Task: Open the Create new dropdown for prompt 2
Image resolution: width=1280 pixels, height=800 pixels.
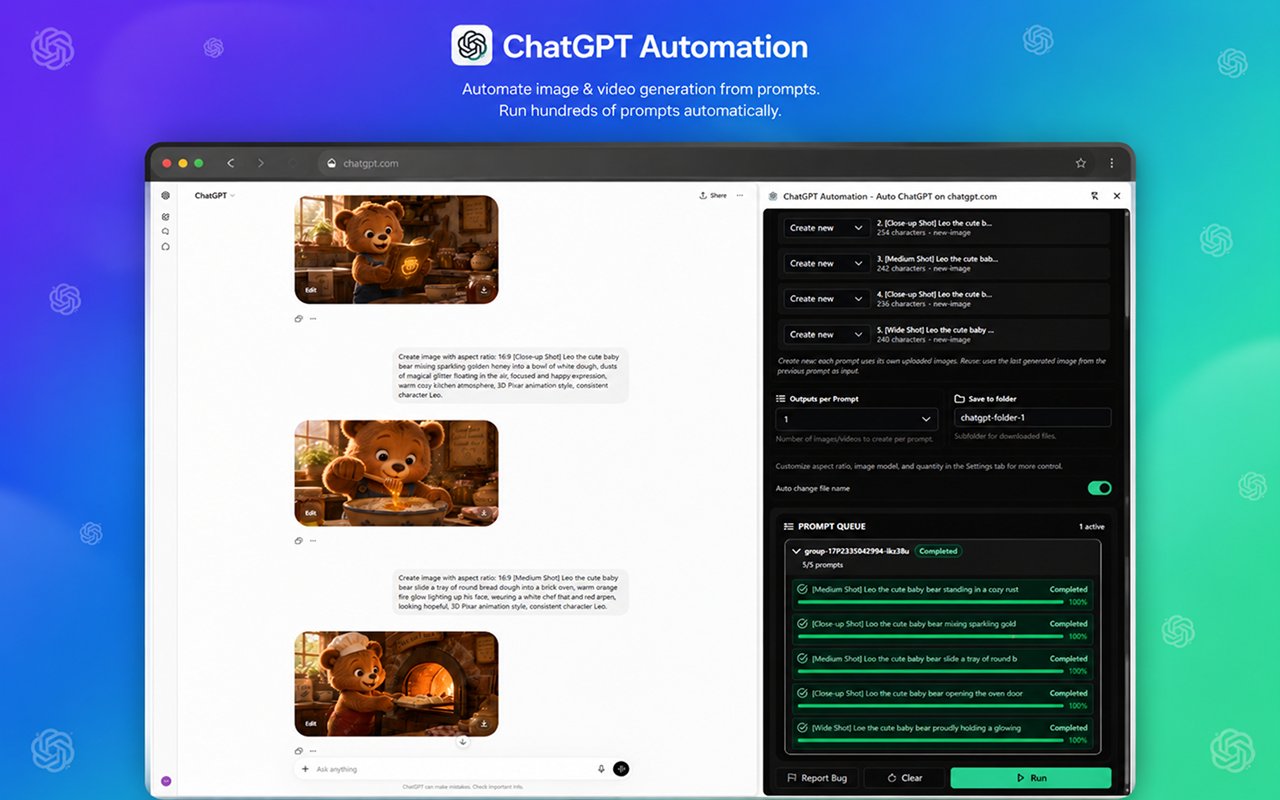Action: 826,228
